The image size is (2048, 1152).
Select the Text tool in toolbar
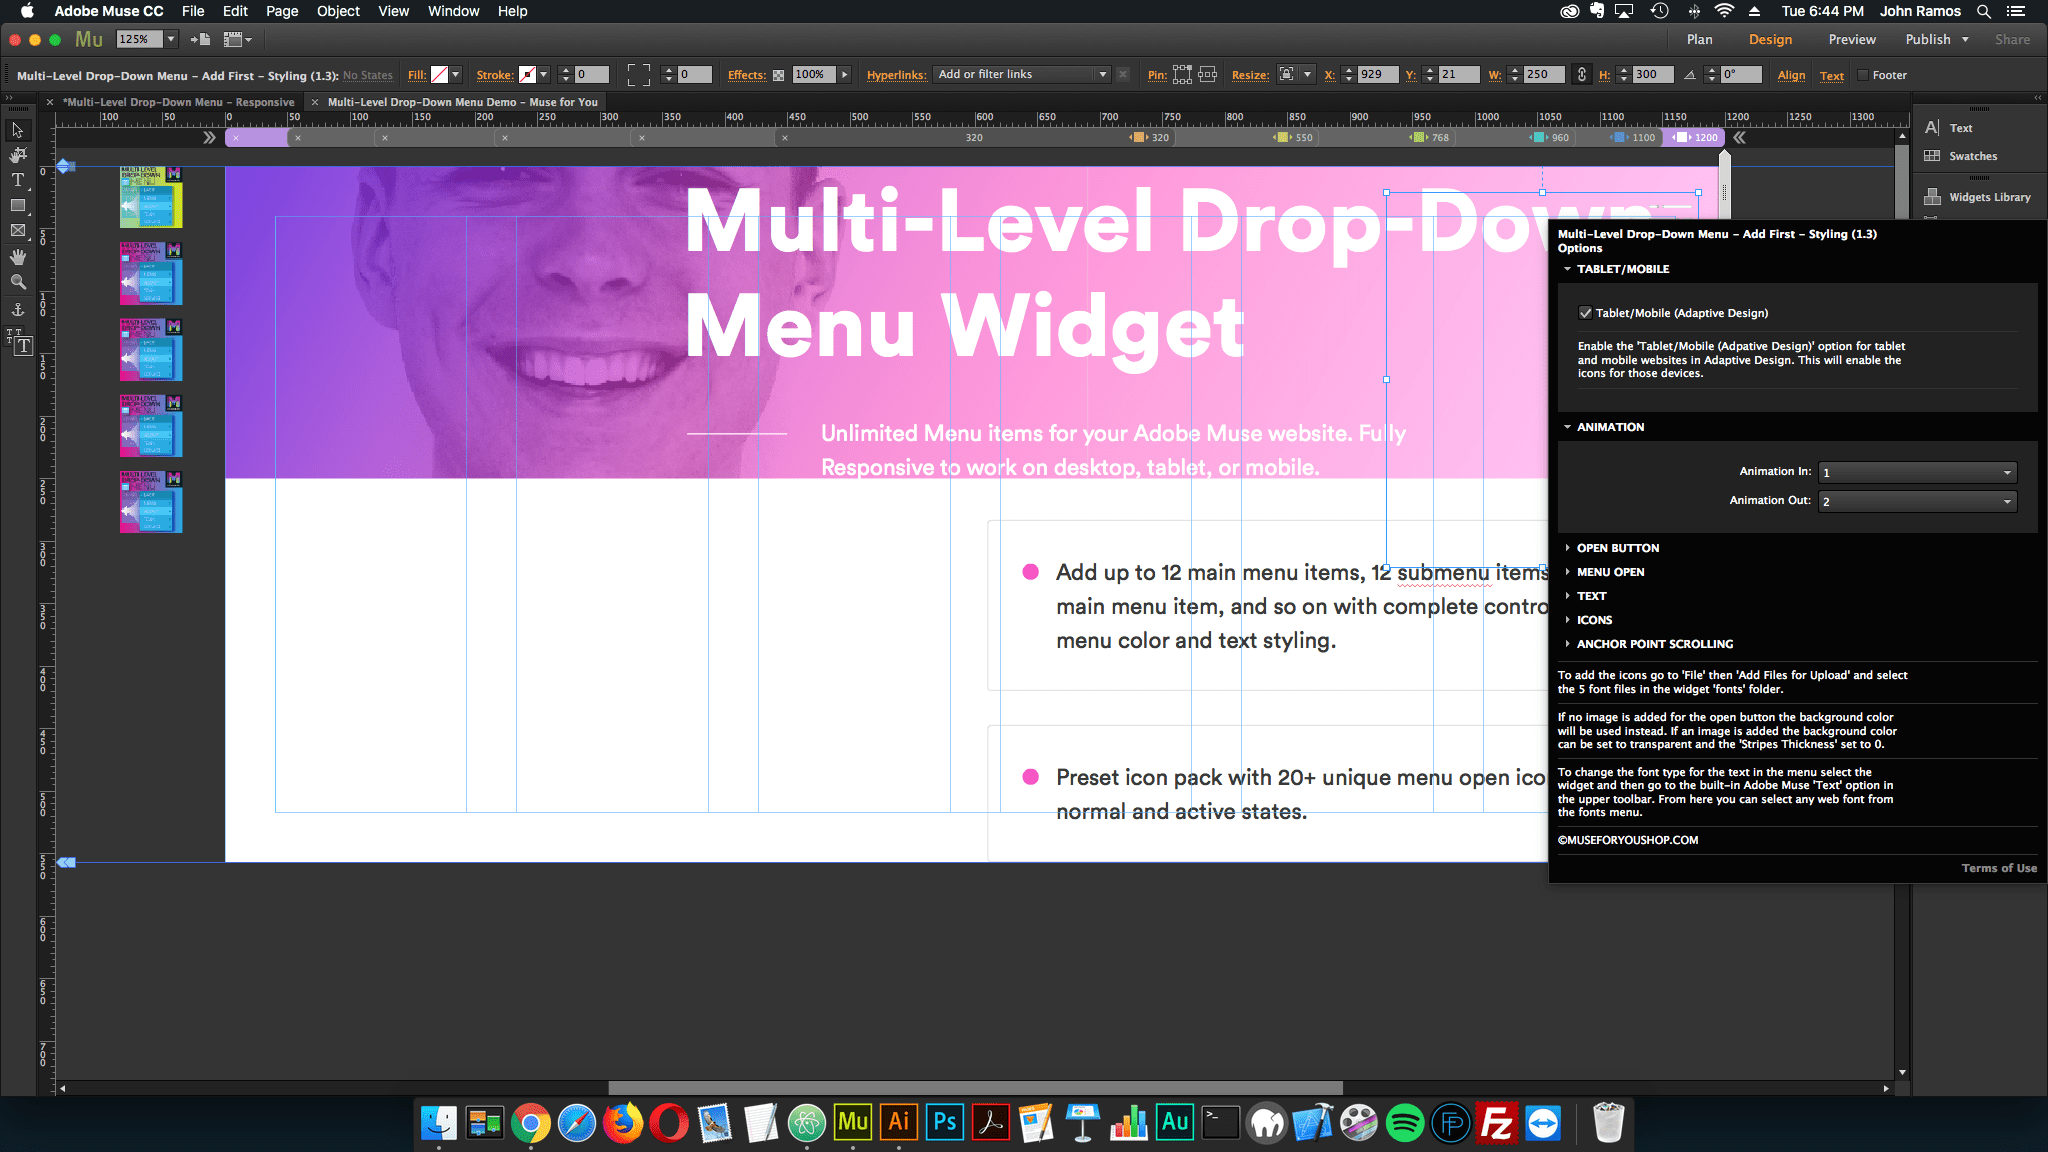pos(18,180)
